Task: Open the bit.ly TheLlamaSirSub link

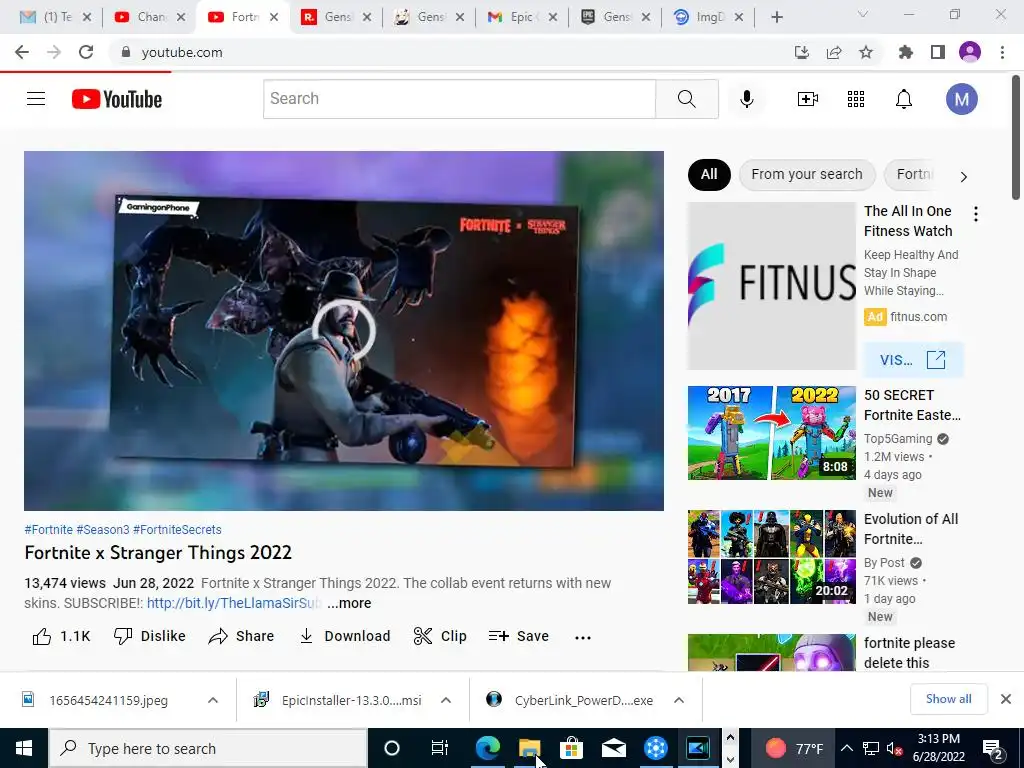Action: [234, 603]
